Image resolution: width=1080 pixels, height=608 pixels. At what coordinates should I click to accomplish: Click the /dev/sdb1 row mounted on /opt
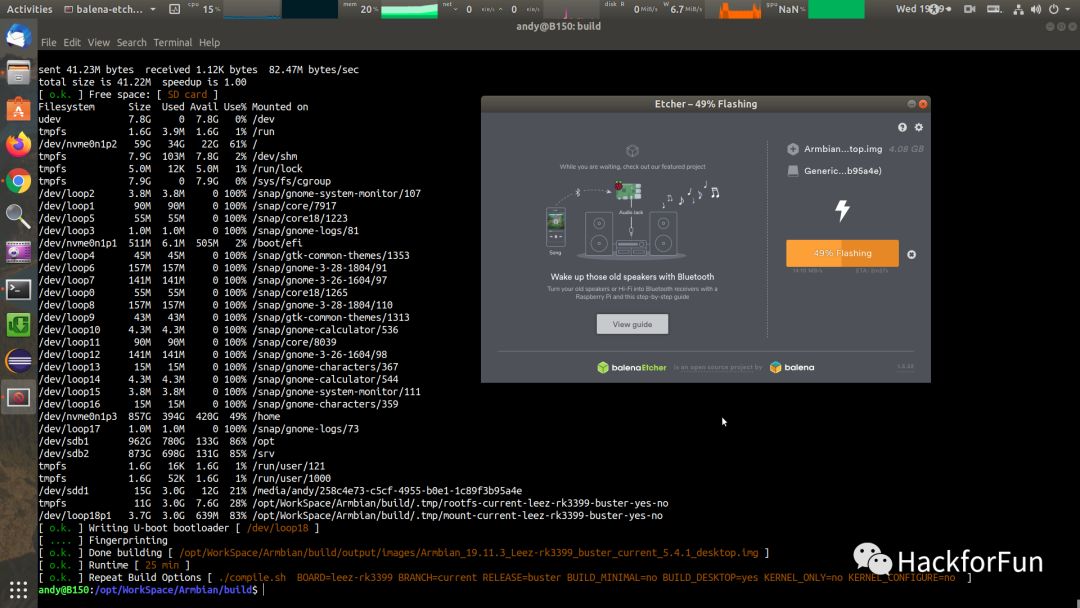pyautogui.click(x=156, y=441)
